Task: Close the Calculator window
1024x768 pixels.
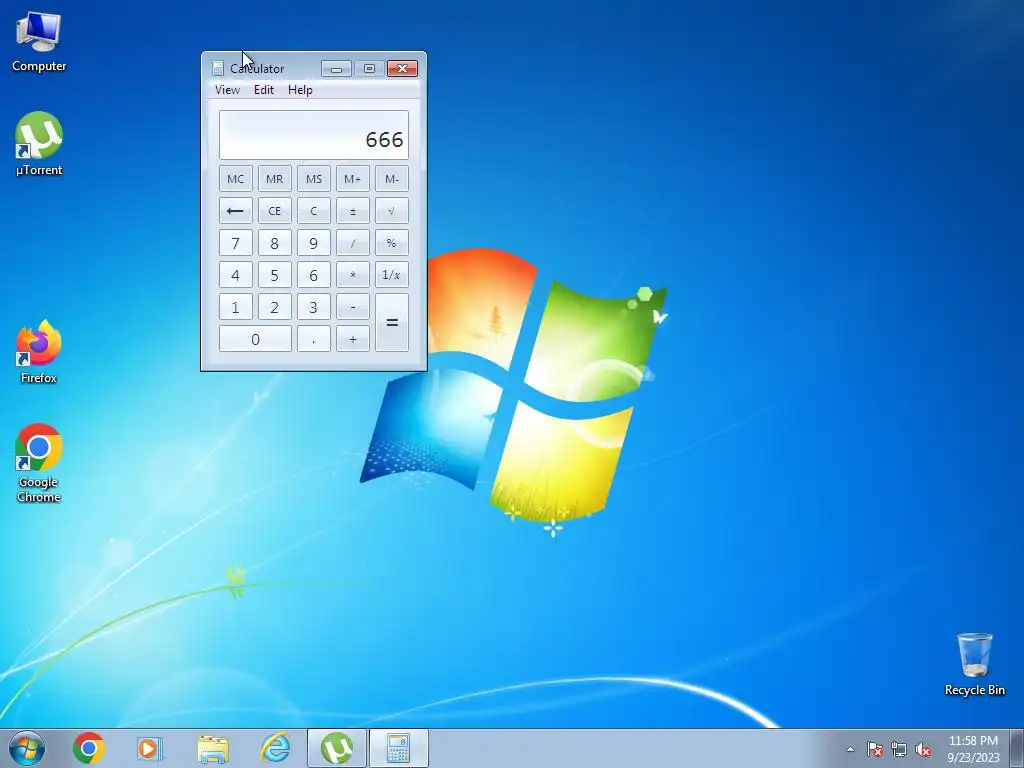Action: (x=402, y=69)
